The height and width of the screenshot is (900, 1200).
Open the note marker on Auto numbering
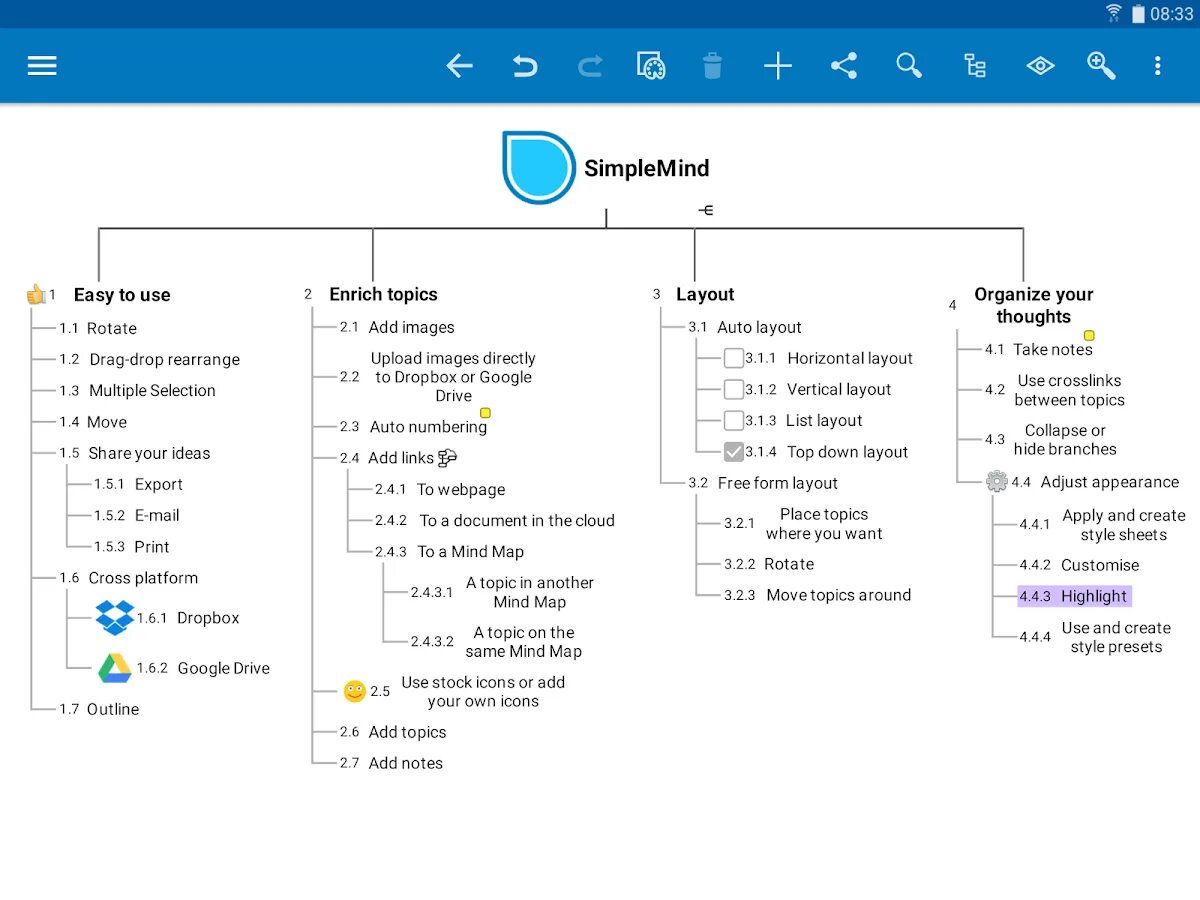486,413
